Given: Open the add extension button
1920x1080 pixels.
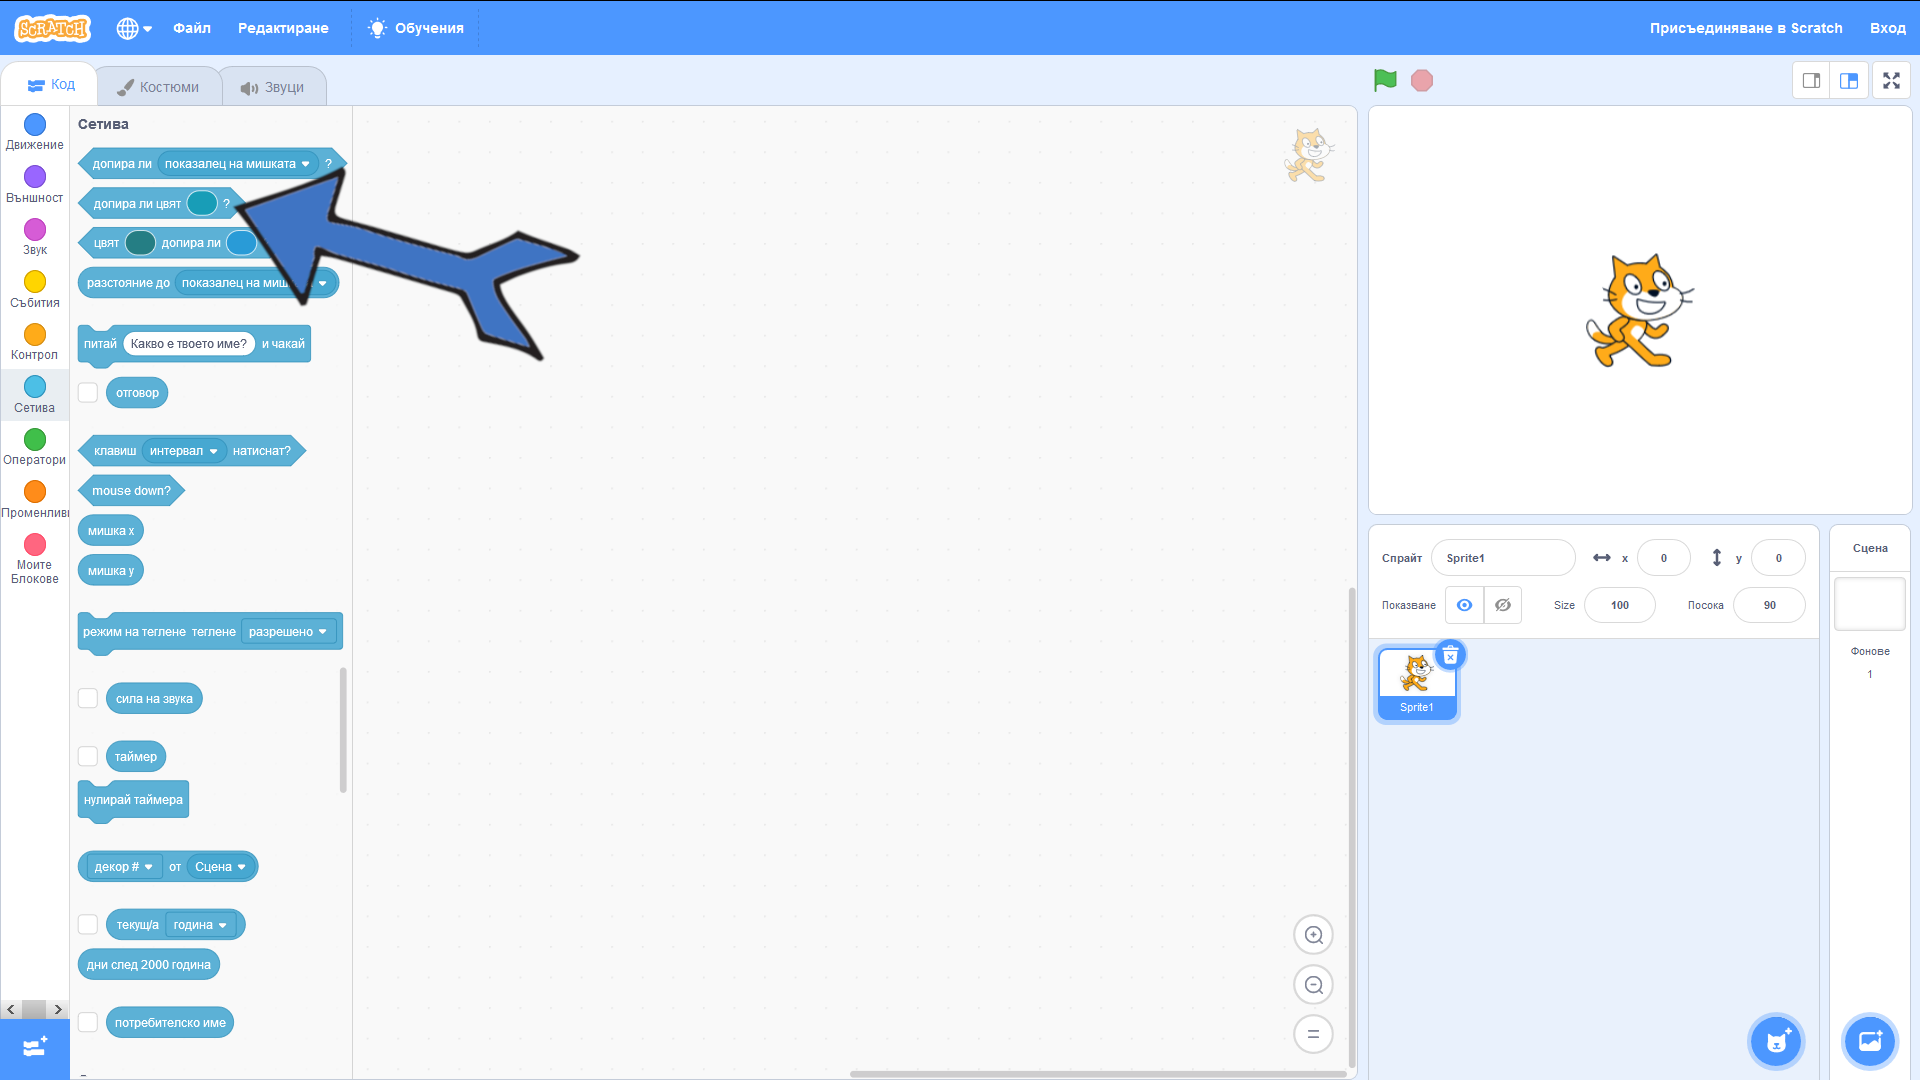Looking at the screenshot, I should [x=35, y=1047].
